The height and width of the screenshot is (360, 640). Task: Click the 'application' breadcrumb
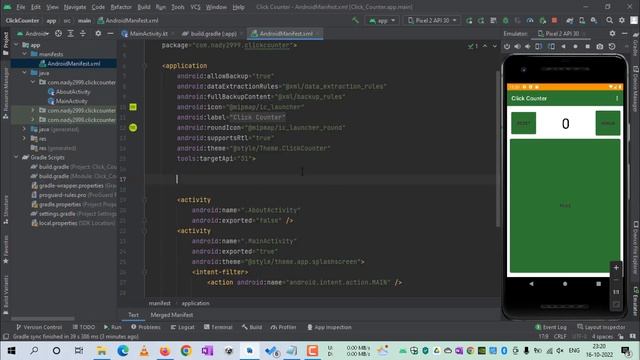pyautogui.click(x=195, y=303)
